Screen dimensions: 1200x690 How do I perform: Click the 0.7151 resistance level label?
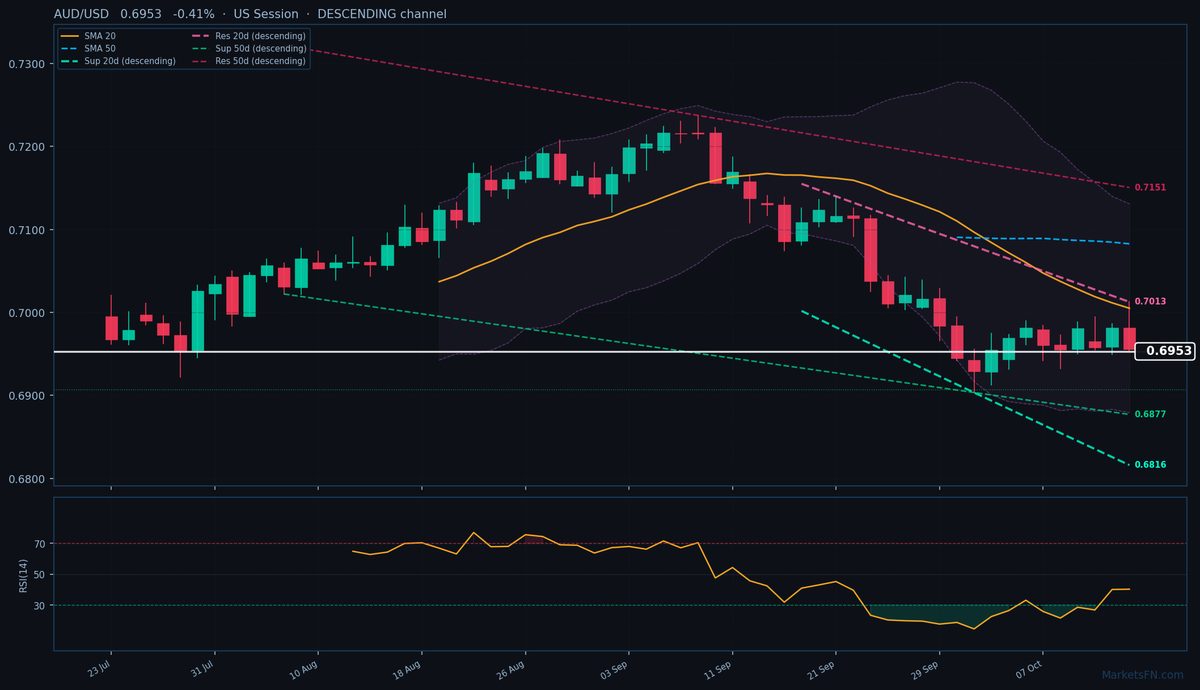tap(1150, 188)
